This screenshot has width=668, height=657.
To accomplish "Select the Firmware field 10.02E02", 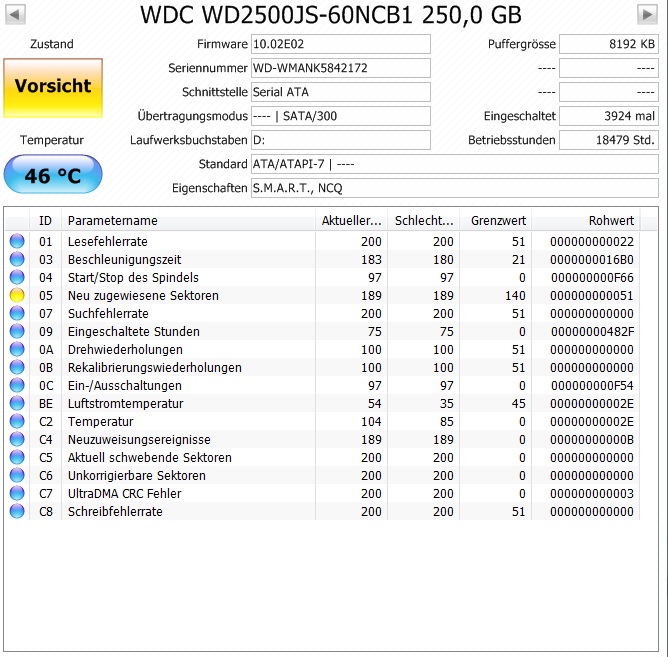I will point(341,44).
